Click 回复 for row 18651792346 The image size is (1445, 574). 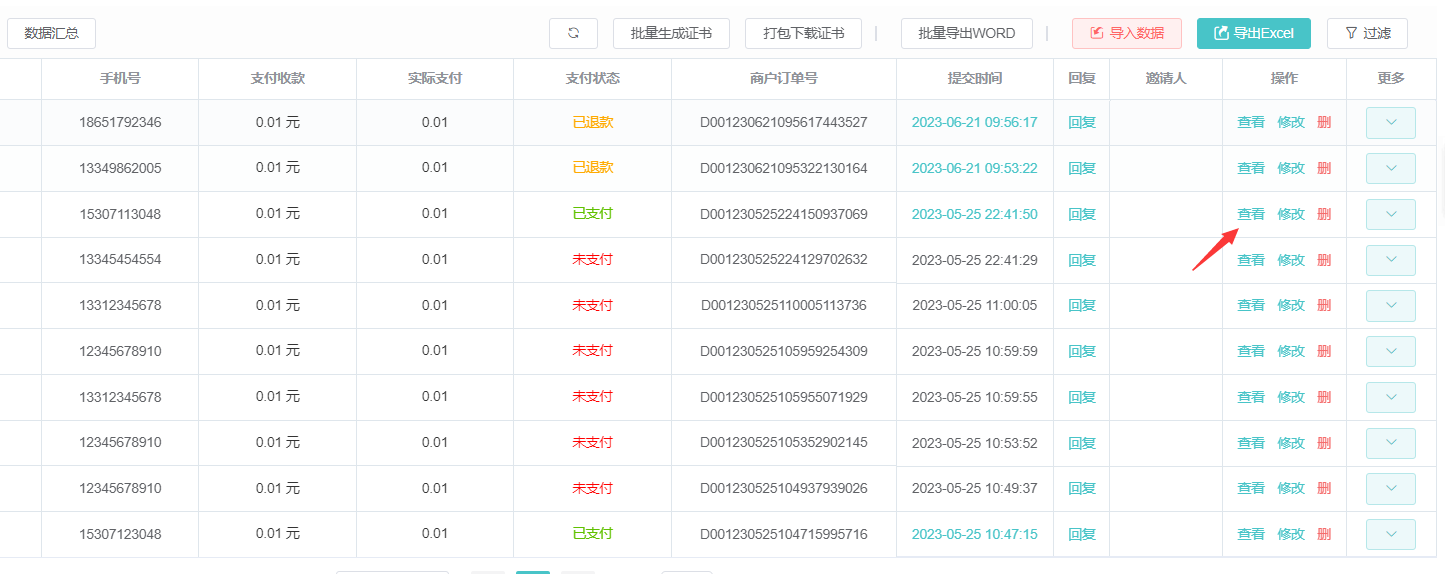(1082, 123)
